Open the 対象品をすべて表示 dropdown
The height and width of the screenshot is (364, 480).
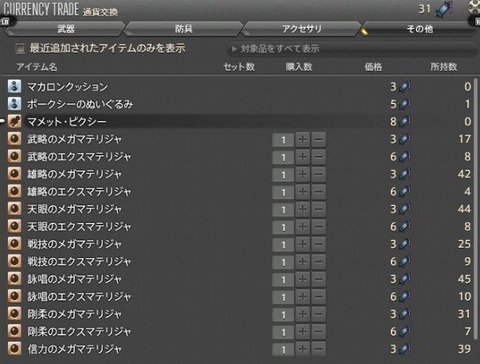(x=352, y=49)
